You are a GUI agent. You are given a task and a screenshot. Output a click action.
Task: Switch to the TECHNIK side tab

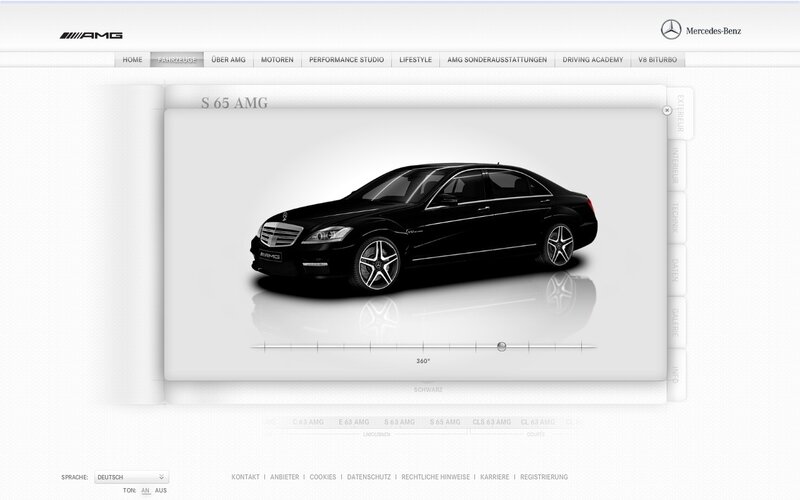[676, 217]
